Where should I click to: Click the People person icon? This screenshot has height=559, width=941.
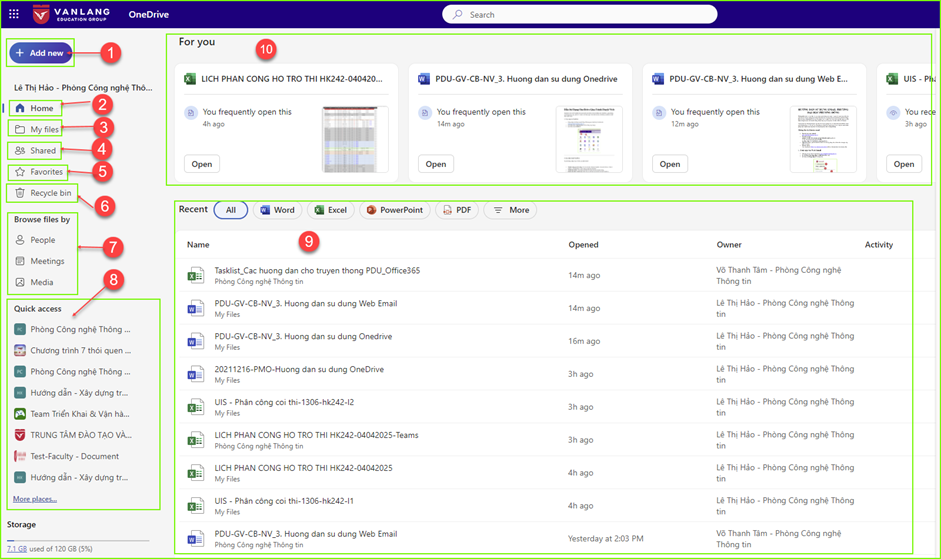[x=20, y=240]
